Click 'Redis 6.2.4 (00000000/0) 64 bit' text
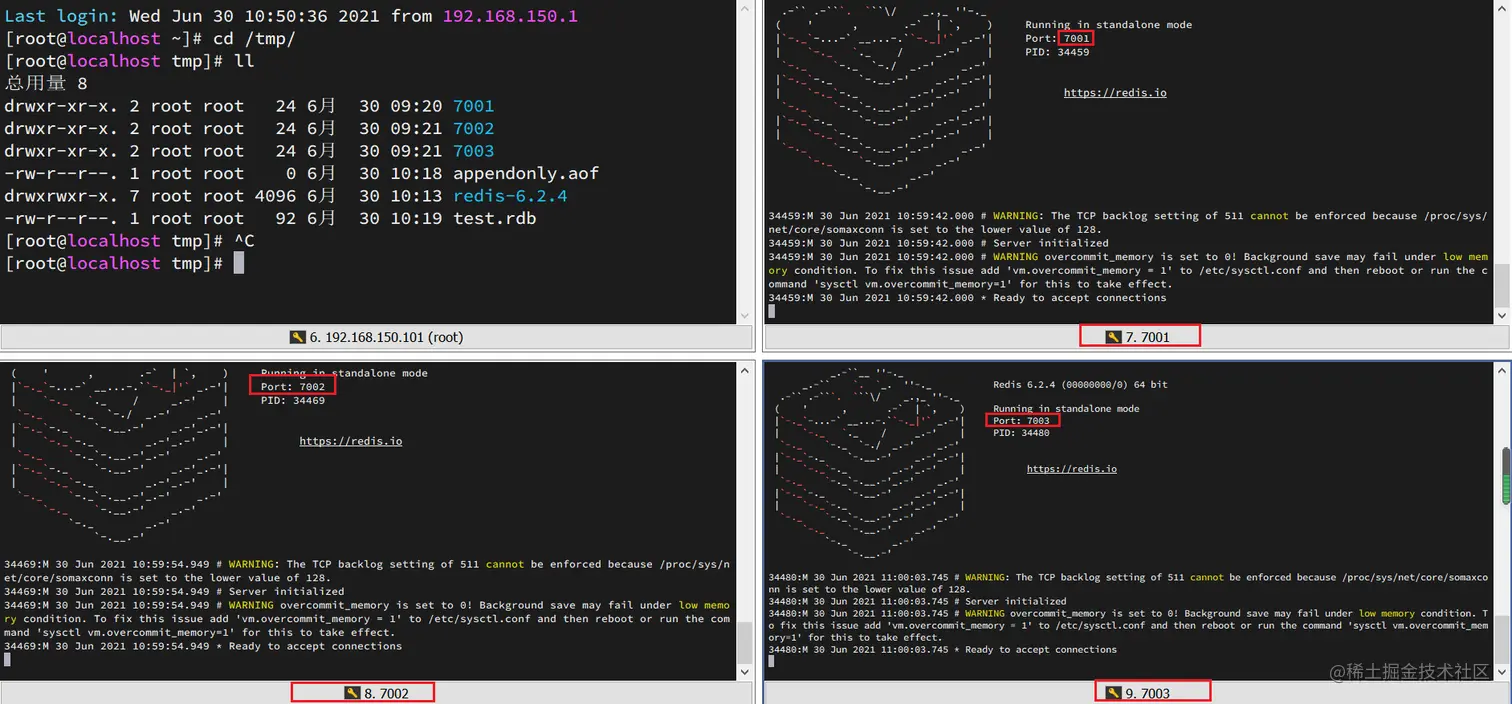 tap(1080, 385)
